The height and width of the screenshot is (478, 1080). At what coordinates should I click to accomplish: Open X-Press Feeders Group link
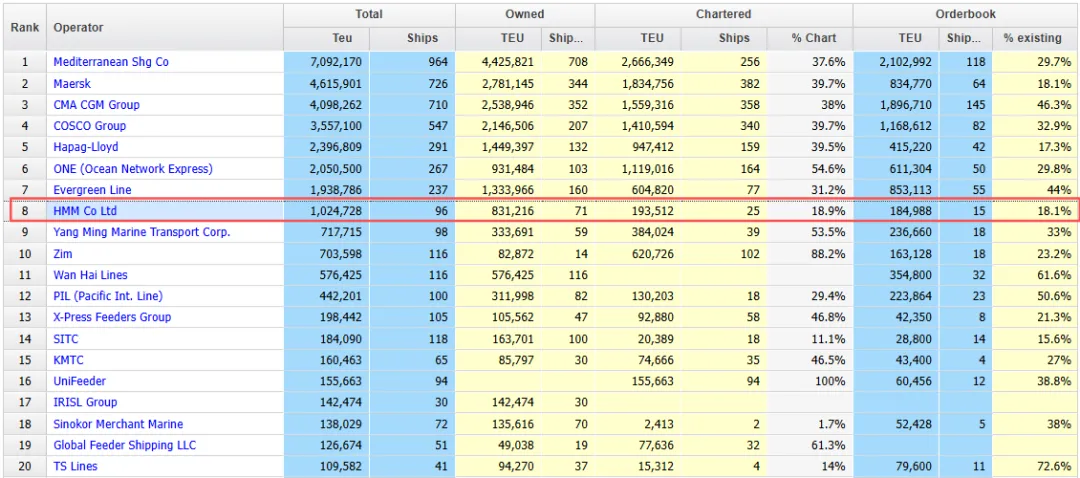coord(112,317)
